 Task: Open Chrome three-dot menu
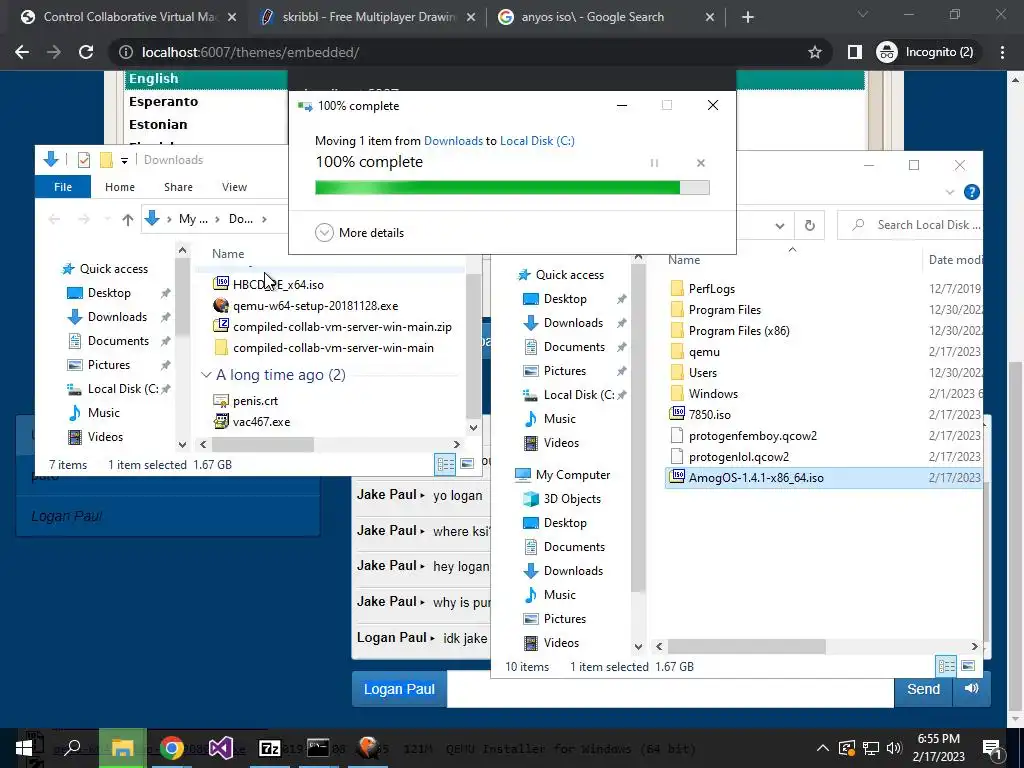[x=1002, y=52]
